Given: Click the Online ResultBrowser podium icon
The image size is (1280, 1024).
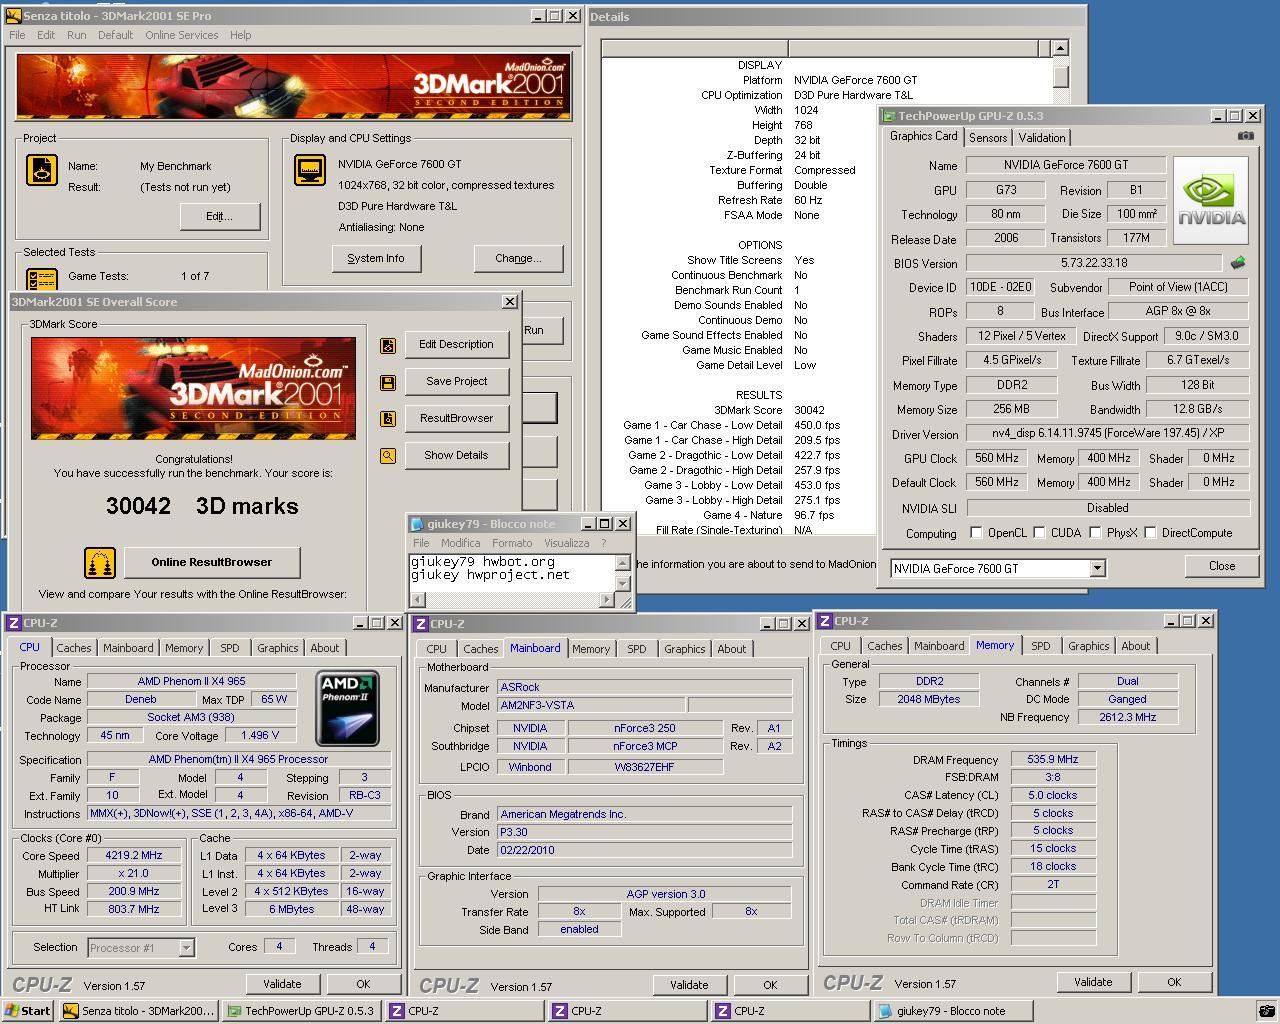Looking at the screenshot, I should (x=100, y=563).
